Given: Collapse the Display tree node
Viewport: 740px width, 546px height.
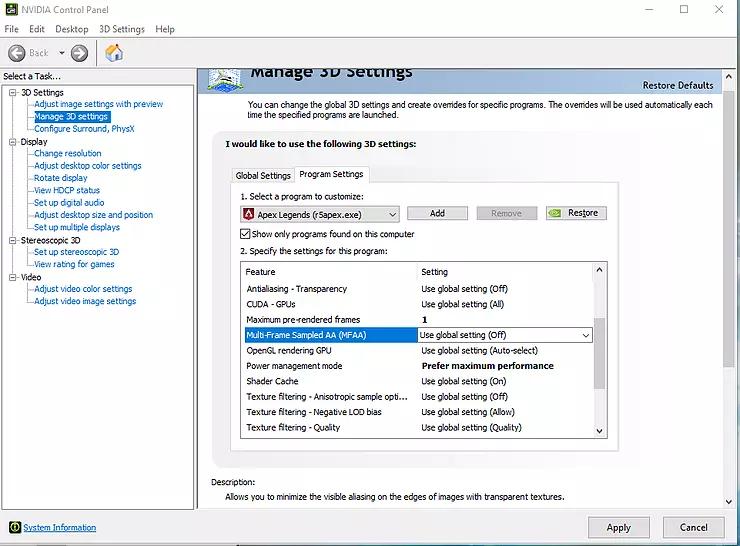Looking at the screenshot, I should pyautogui.click(x=13, y=142).
